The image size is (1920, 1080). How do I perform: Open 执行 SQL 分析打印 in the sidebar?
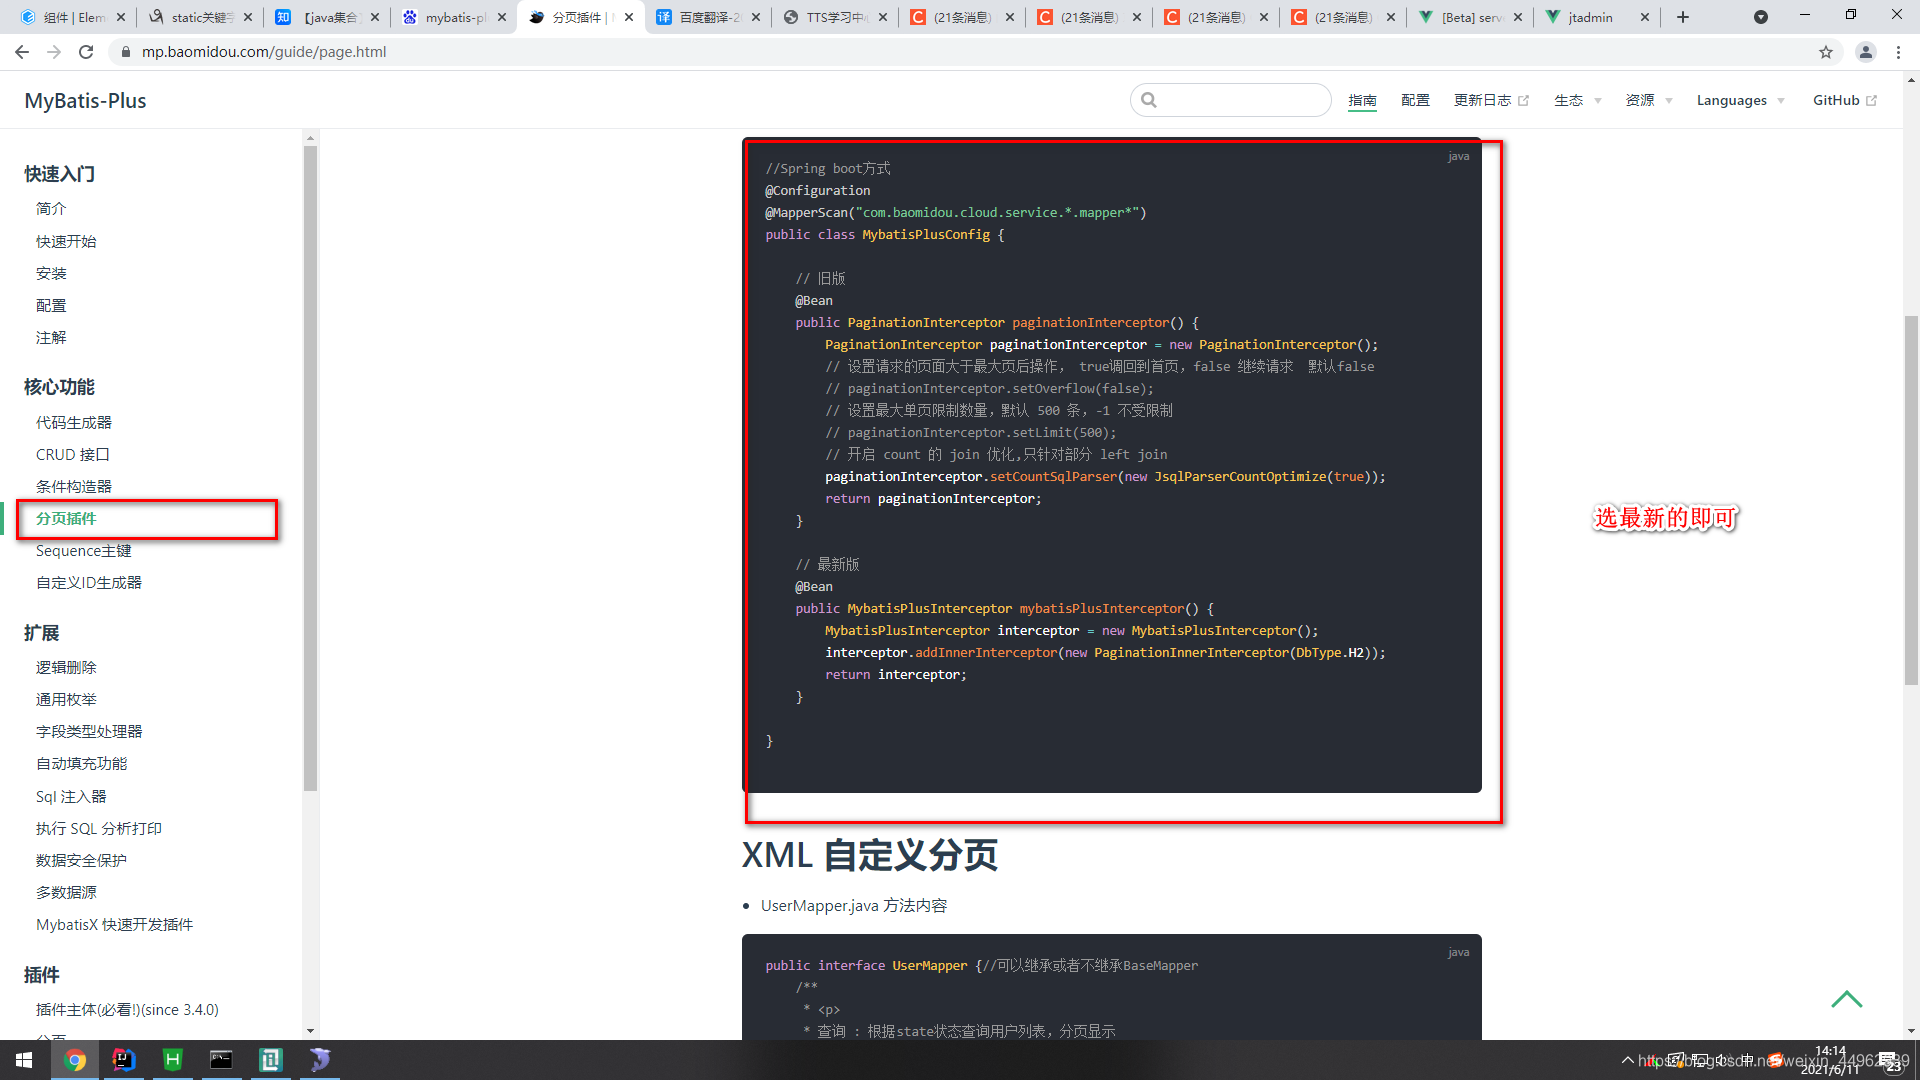point(99,829)
